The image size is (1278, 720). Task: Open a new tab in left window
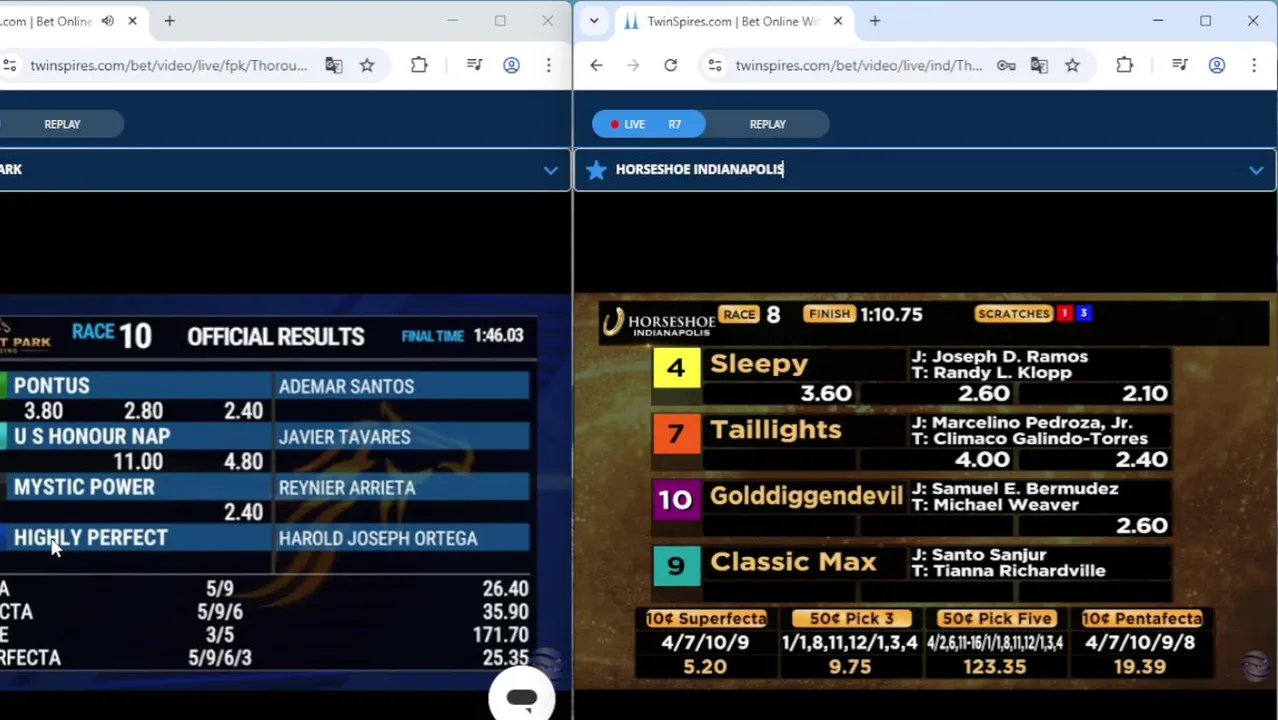[169, 21]
